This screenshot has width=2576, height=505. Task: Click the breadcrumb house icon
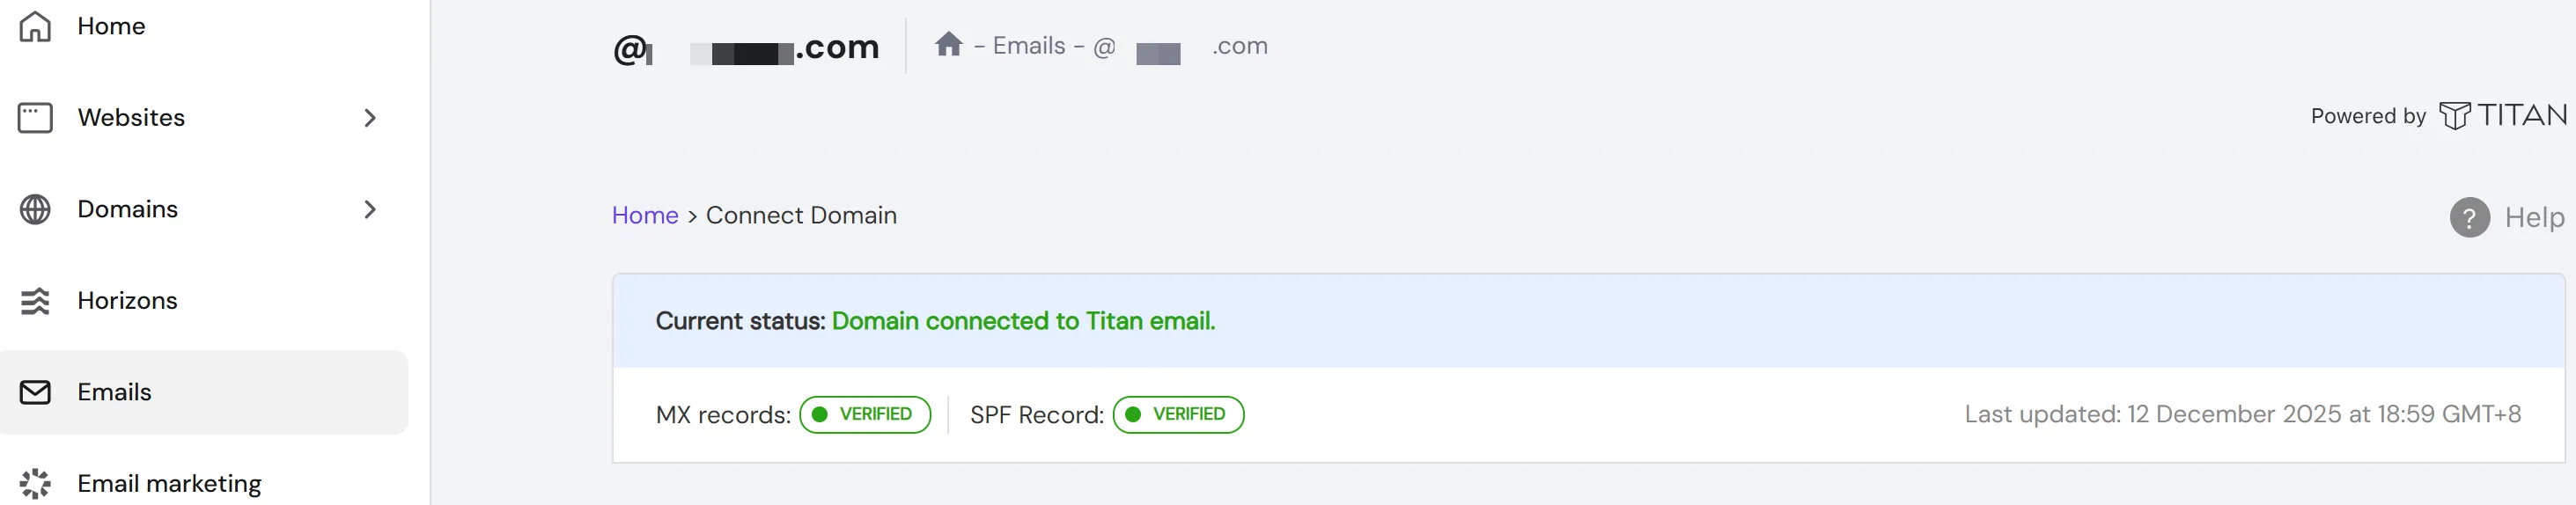click(948, 45)
